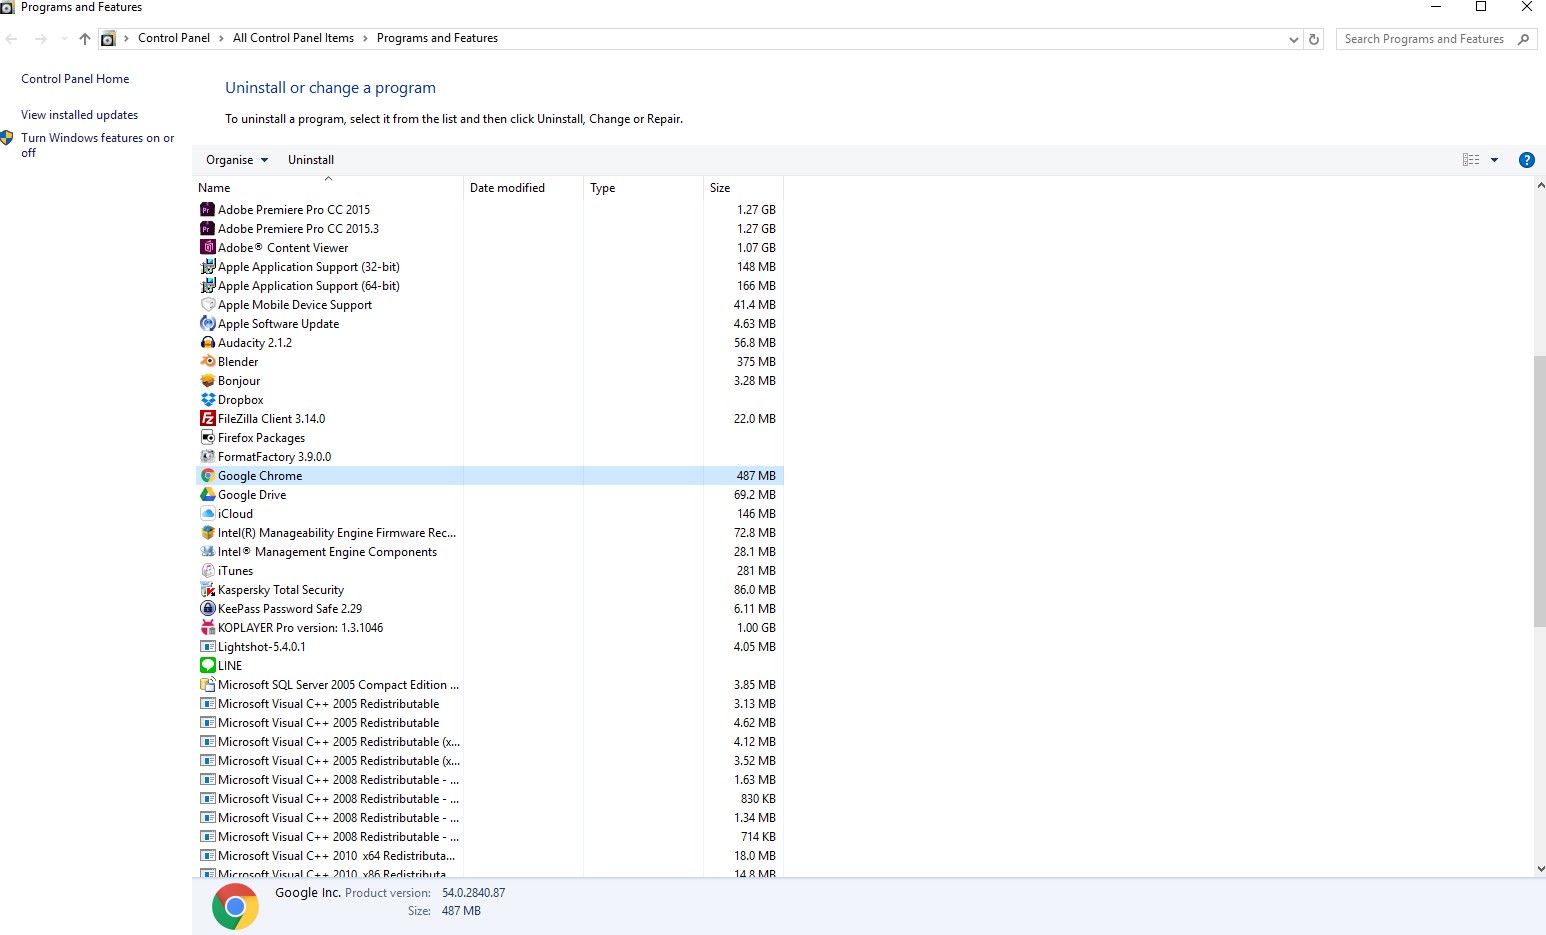1546x935 pixels.
Task: Select Intel Management Engine Components row
Action: pyautogui.click(x=489, y=552)
